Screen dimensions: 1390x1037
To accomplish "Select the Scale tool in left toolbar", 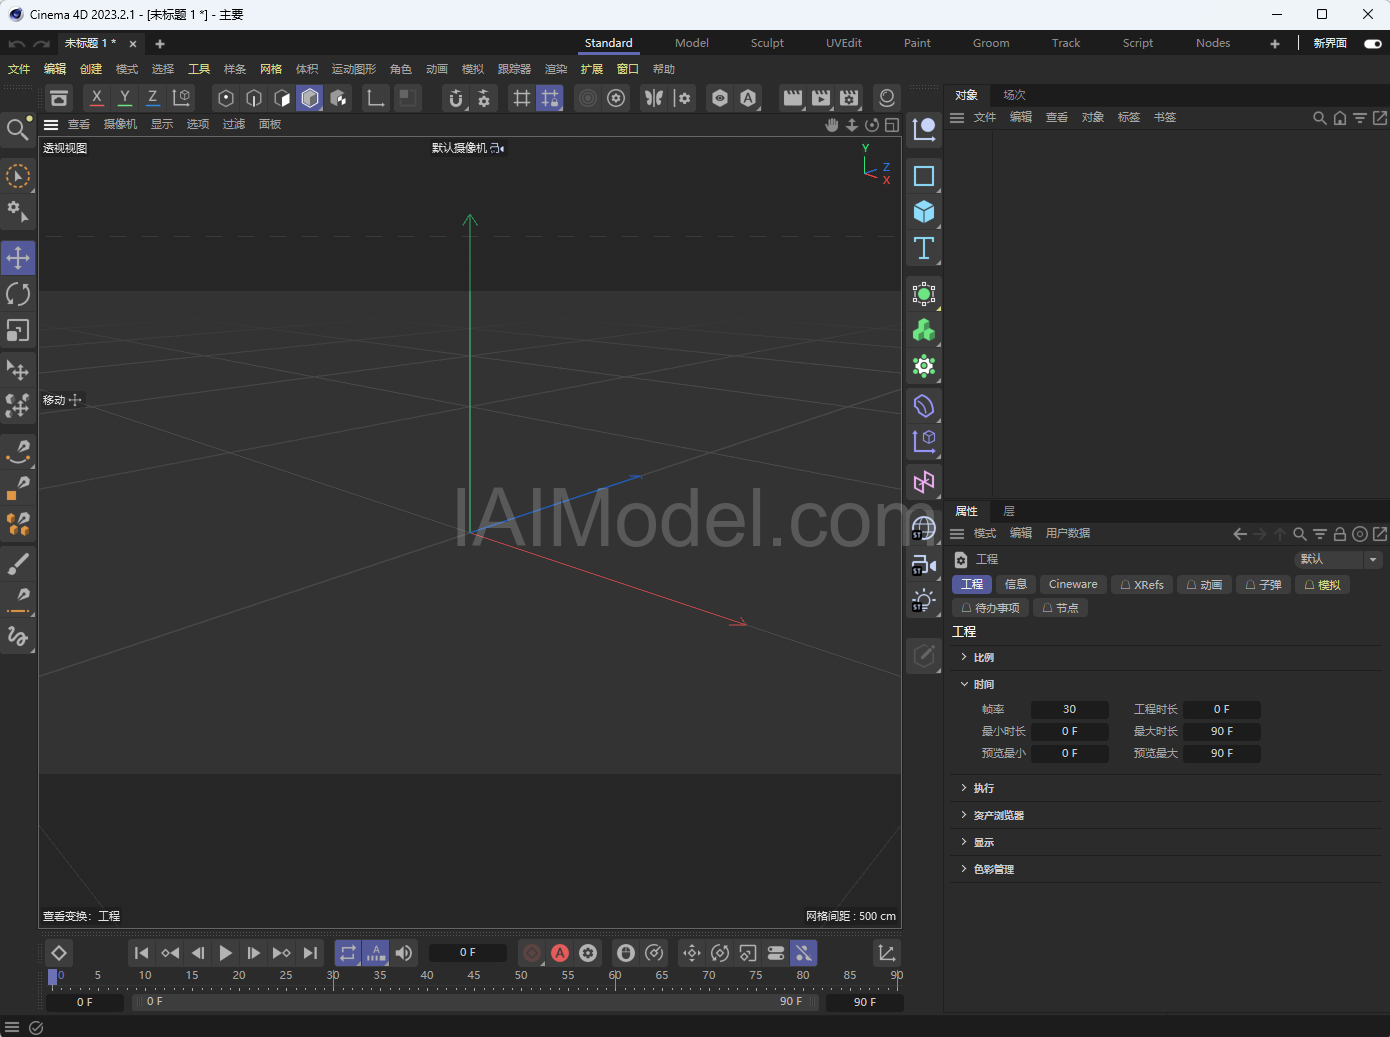I will tap(18, 330).
